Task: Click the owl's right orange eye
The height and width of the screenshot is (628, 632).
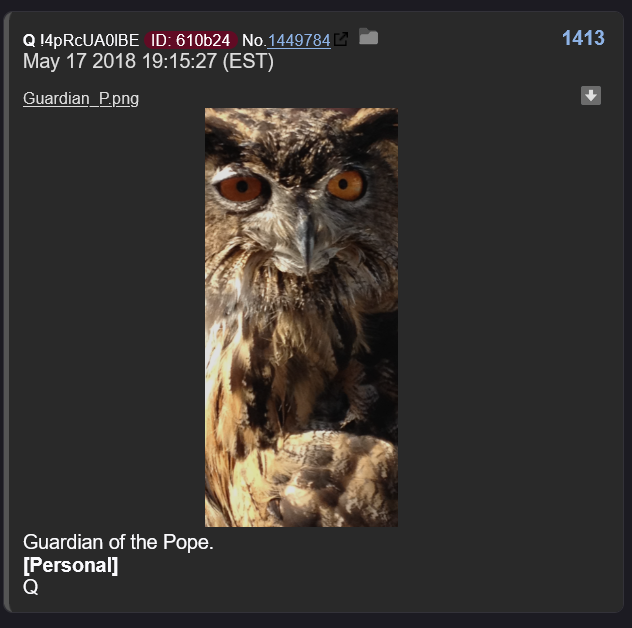Action: (x=345, y=185)
